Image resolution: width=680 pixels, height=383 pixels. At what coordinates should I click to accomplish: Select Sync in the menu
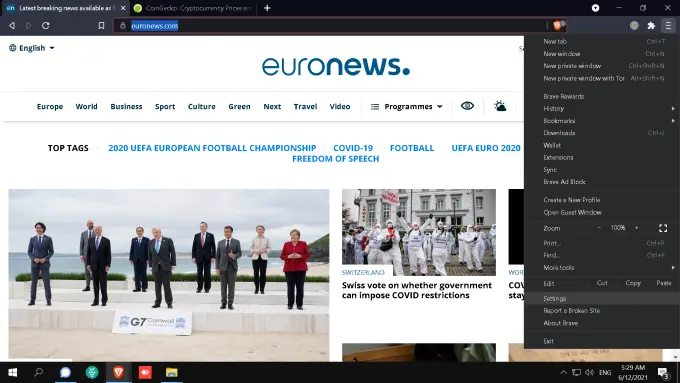pyautogui.click(x=602, y=170)
